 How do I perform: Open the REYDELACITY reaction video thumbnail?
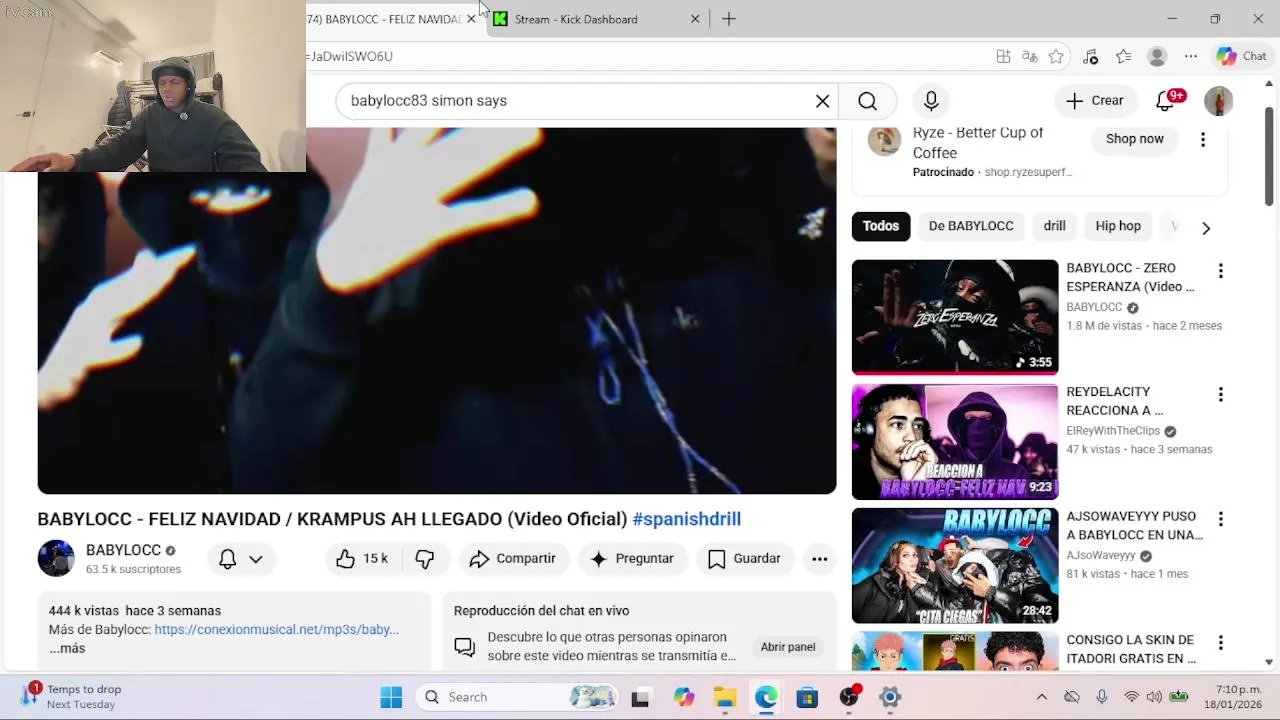pyautogui.click(x=955, y=441)
